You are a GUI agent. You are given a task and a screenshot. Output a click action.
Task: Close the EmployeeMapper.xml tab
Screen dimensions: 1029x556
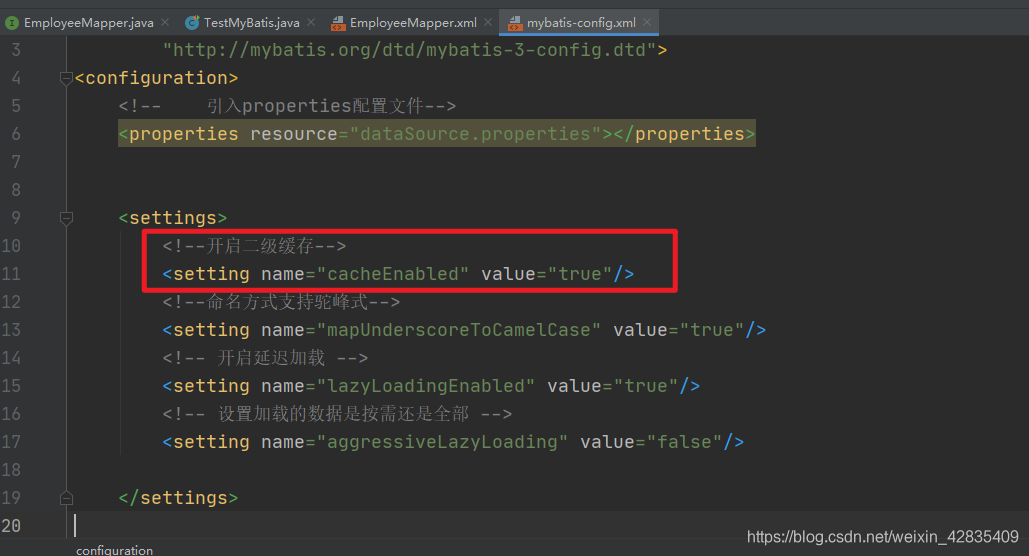(x=488, y=22)
